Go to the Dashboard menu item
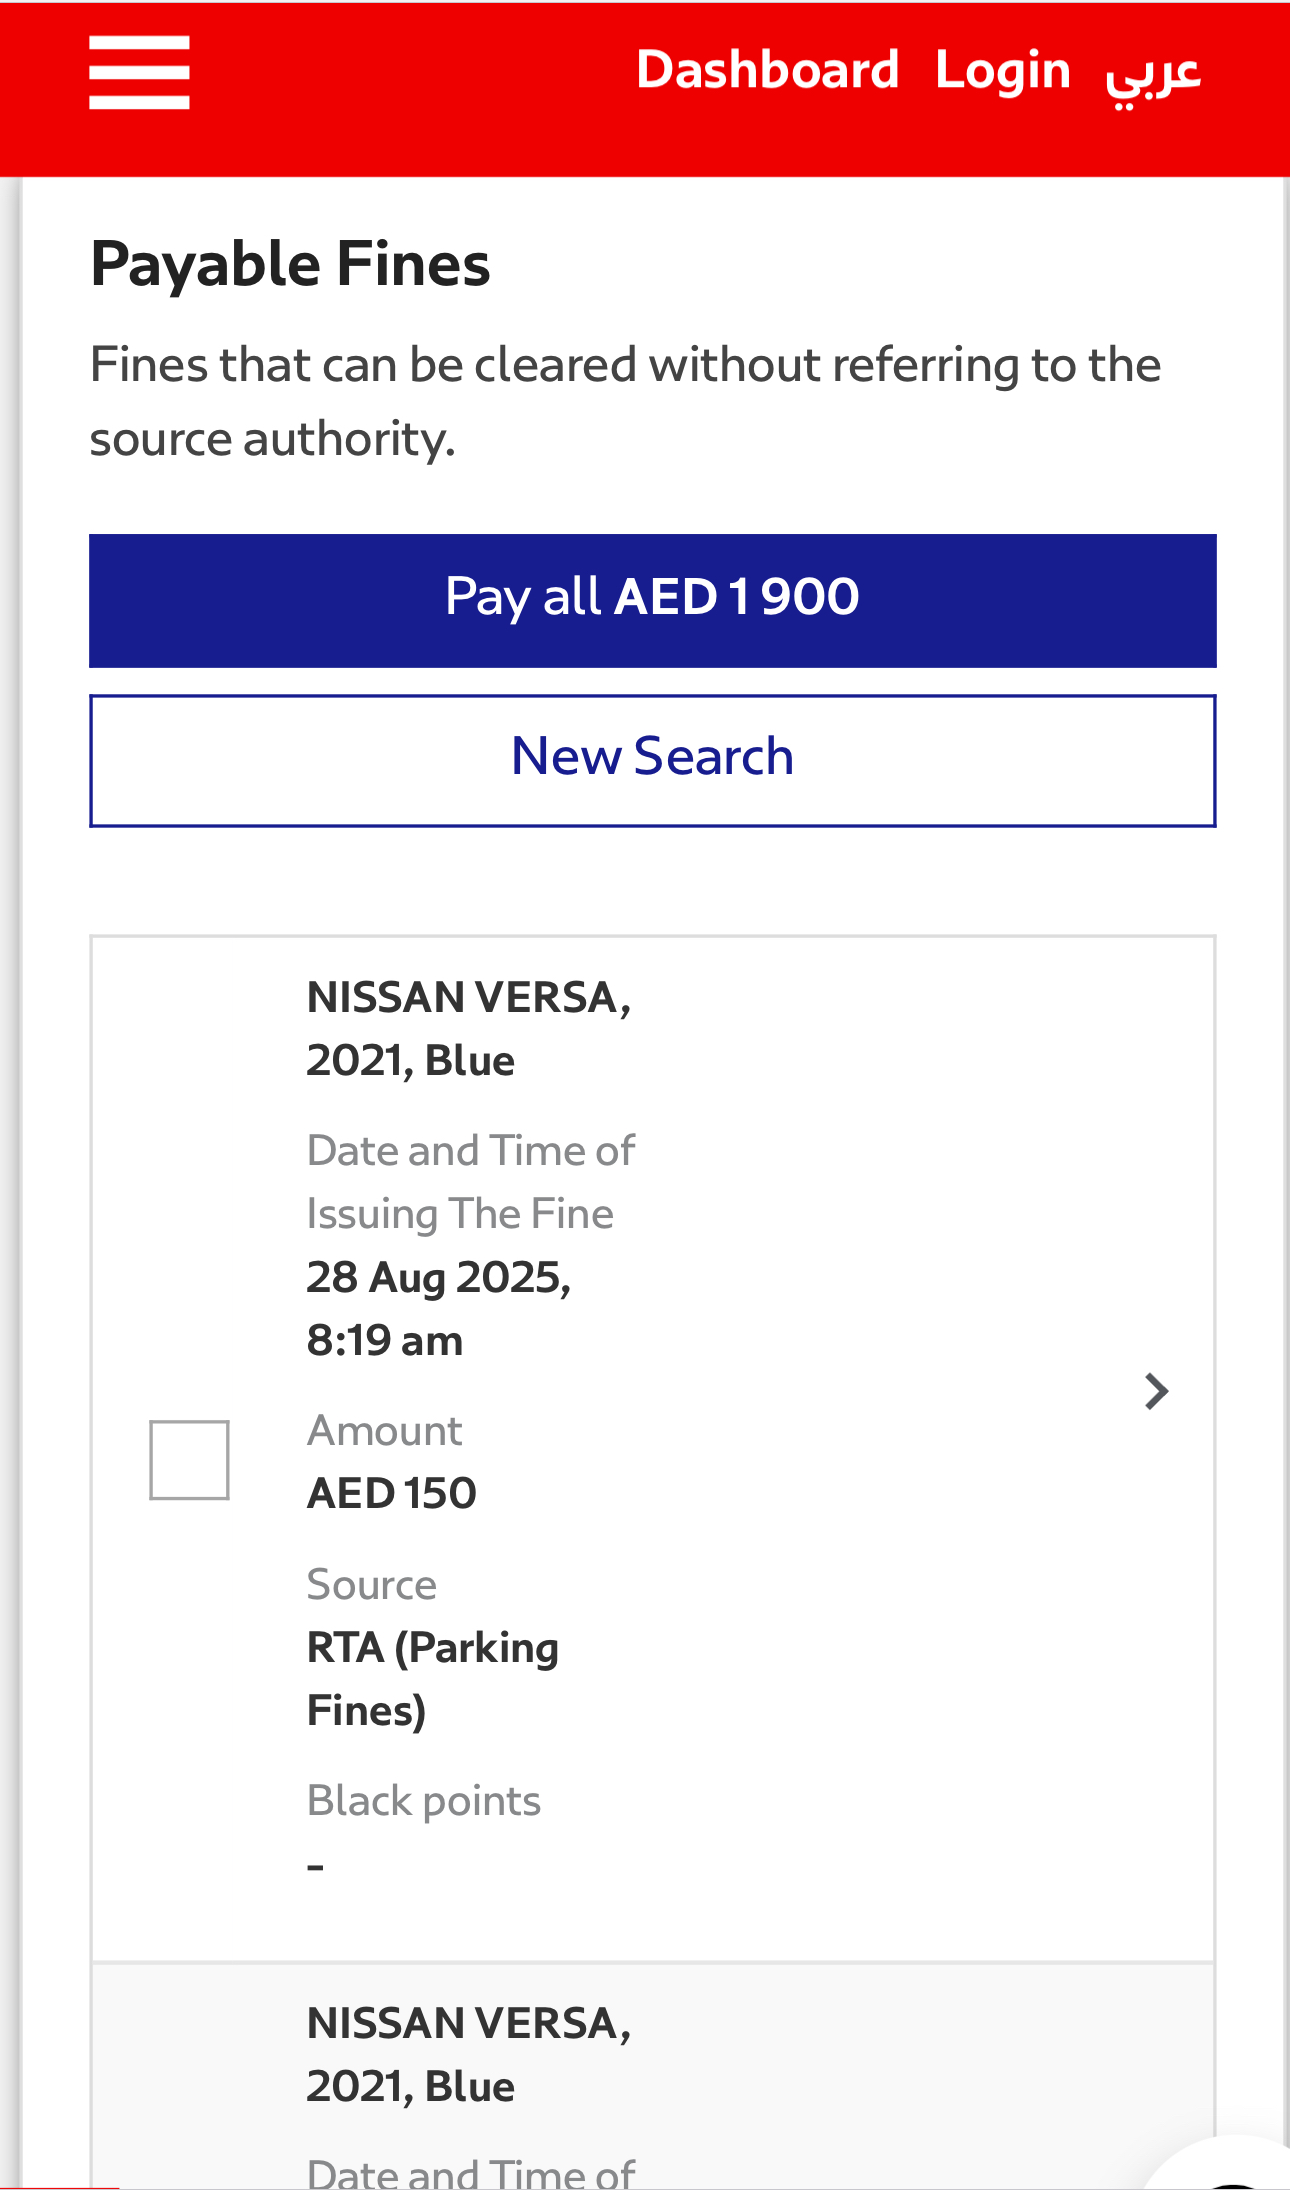The width and height of the screenshot is (1290, 2190). [767, 70]
